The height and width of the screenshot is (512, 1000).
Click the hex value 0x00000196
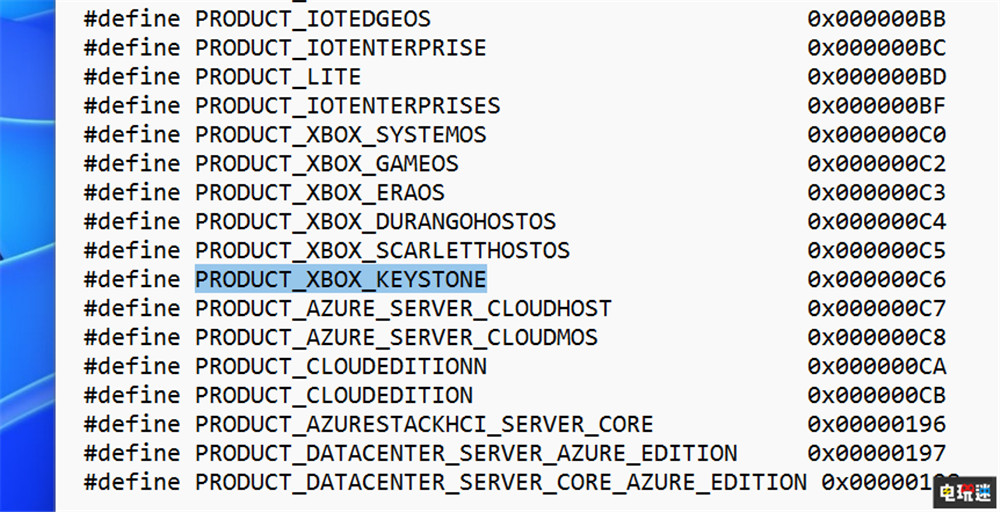click(x=877, y=424)
